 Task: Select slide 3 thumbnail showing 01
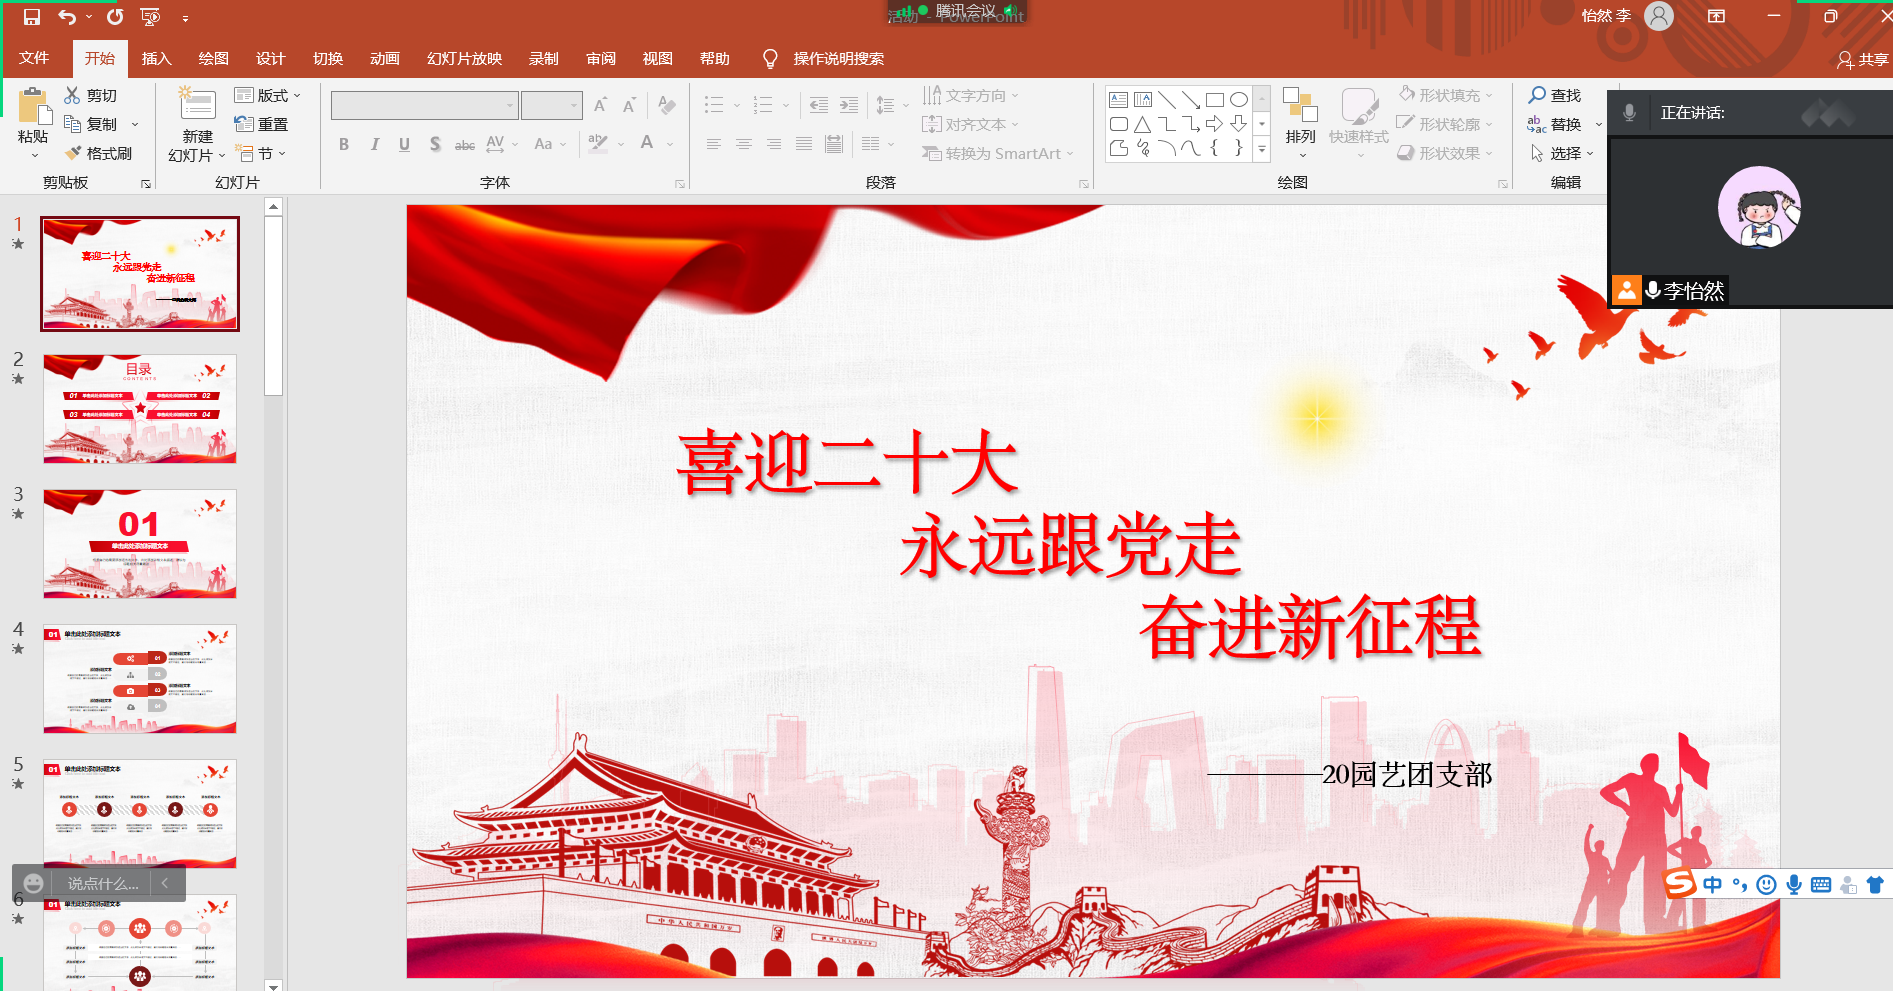point(140,543)
